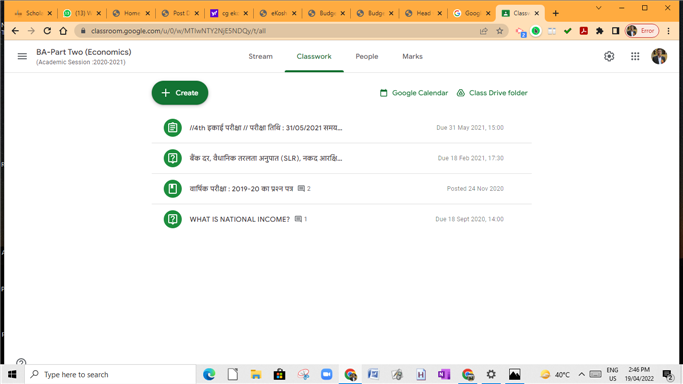Open Windows Start menu
Image resolution: width=683 pixels, height=384 pixels.
point(12,374)
